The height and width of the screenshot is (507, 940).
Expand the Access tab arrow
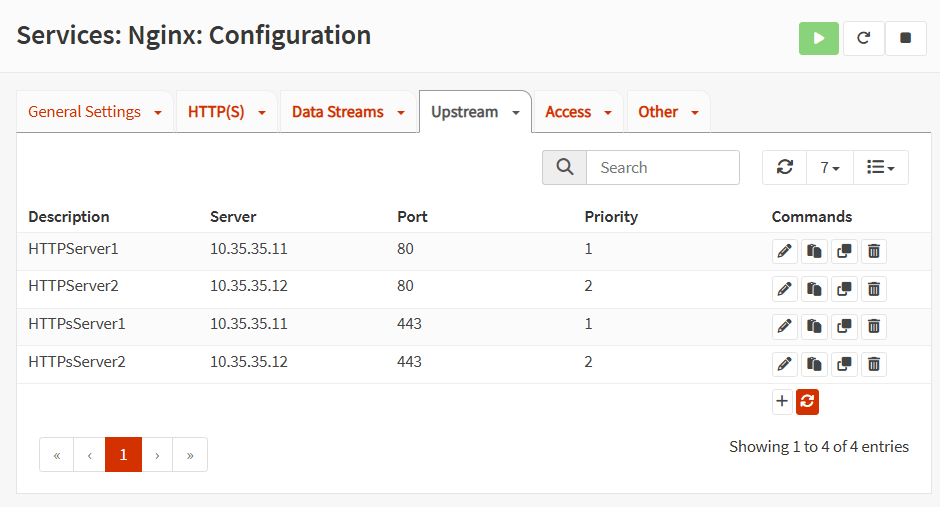click(x=608, y=113)
